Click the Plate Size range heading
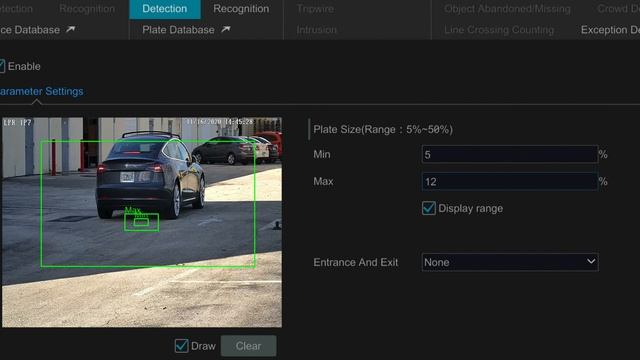 383,129
